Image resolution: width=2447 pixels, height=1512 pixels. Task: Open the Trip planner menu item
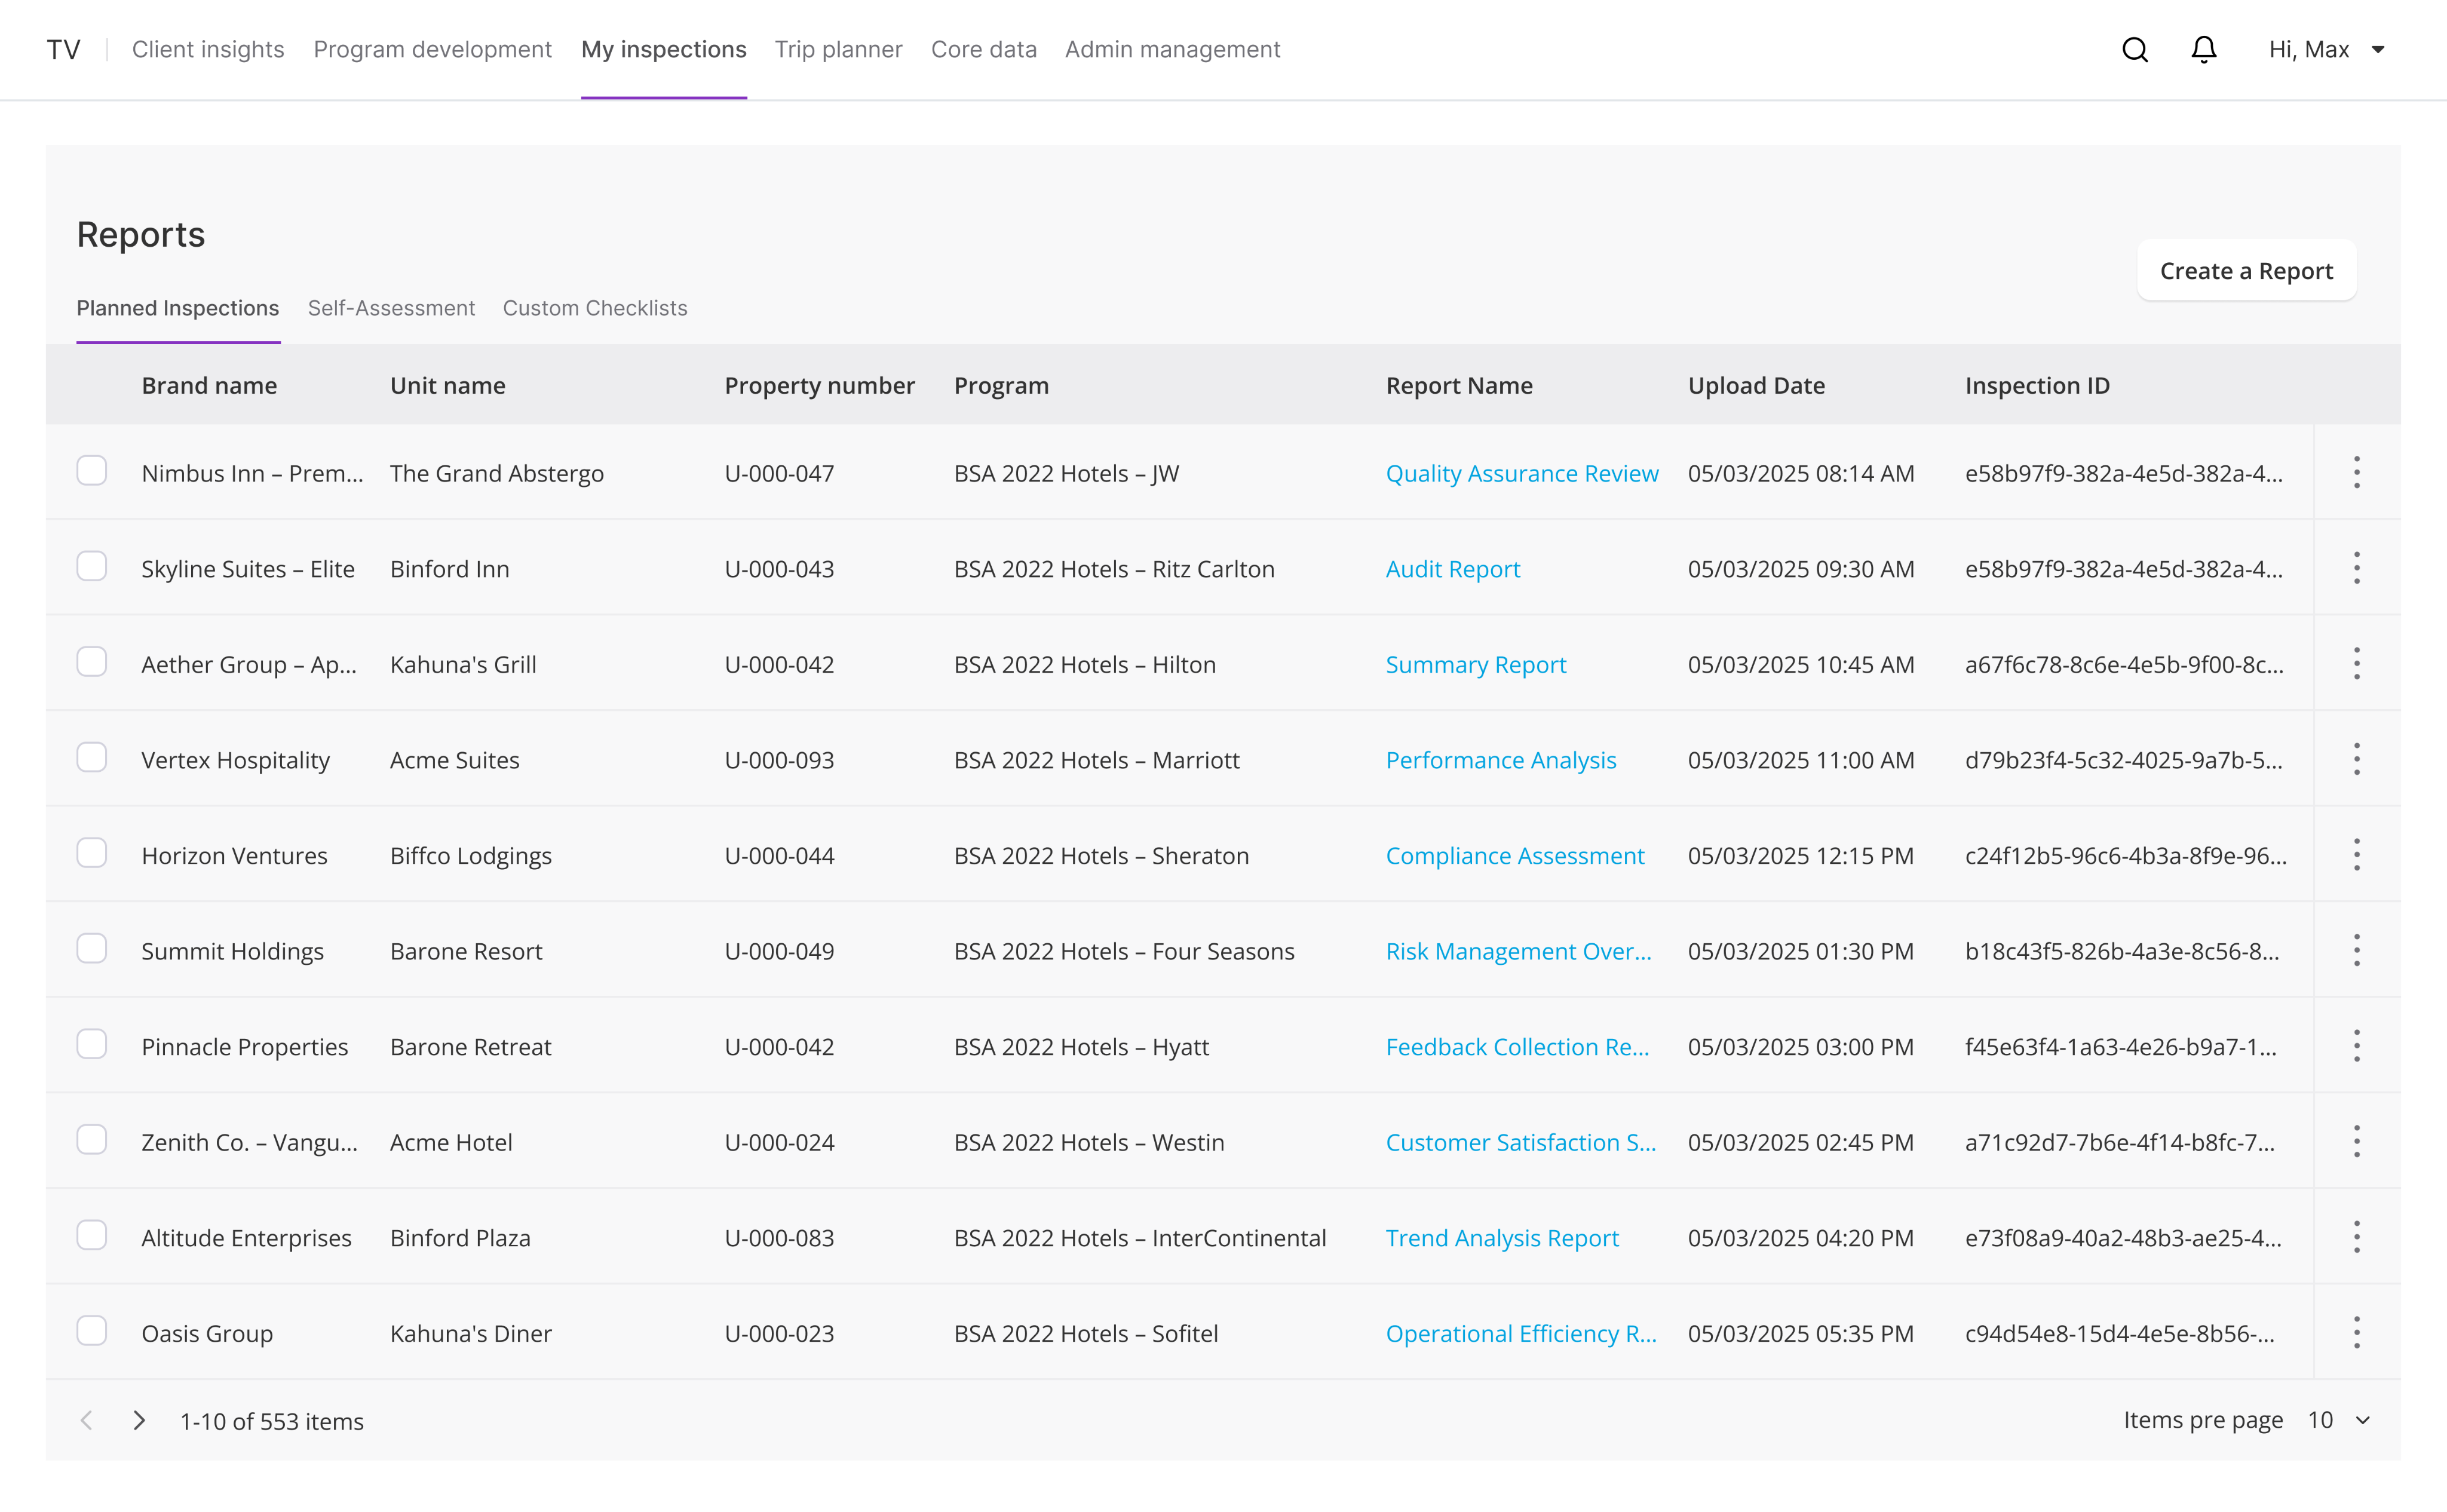(838, 49)
